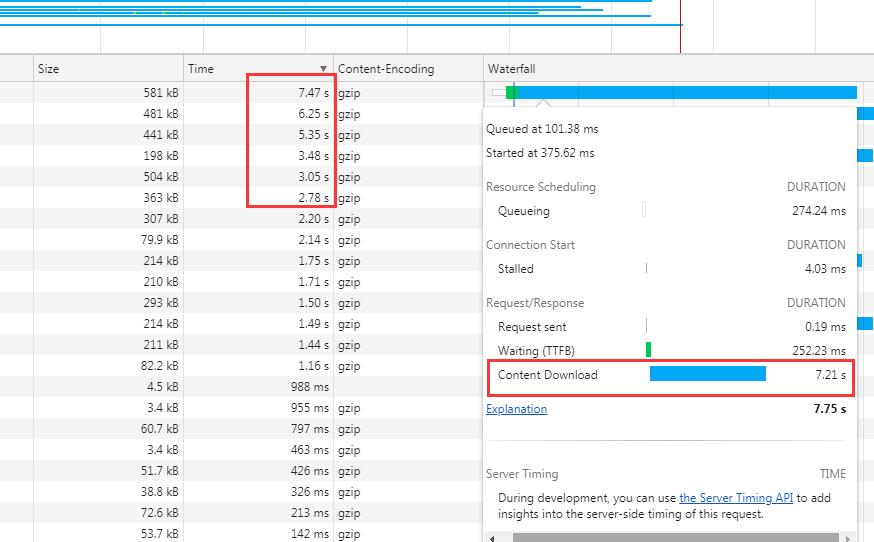Image resolution: width=874 pixels, height=542 pixels.
Task: Click the tooltip scrollbar right arrow
Action: pos(848,538)
